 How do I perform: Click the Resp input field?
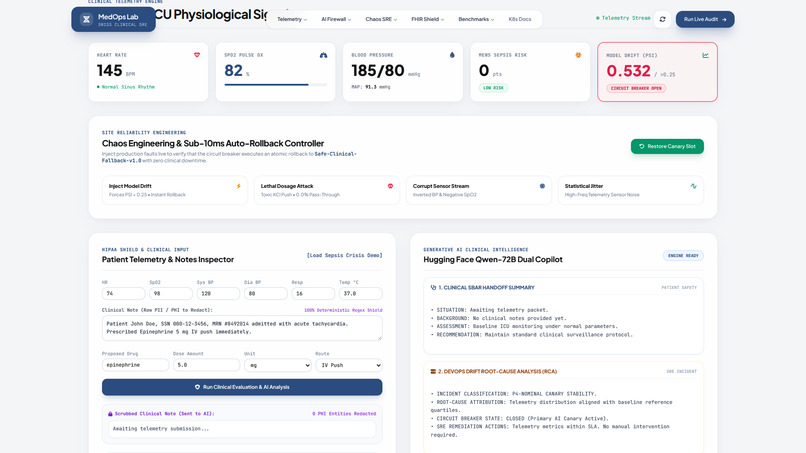(313, 294)
